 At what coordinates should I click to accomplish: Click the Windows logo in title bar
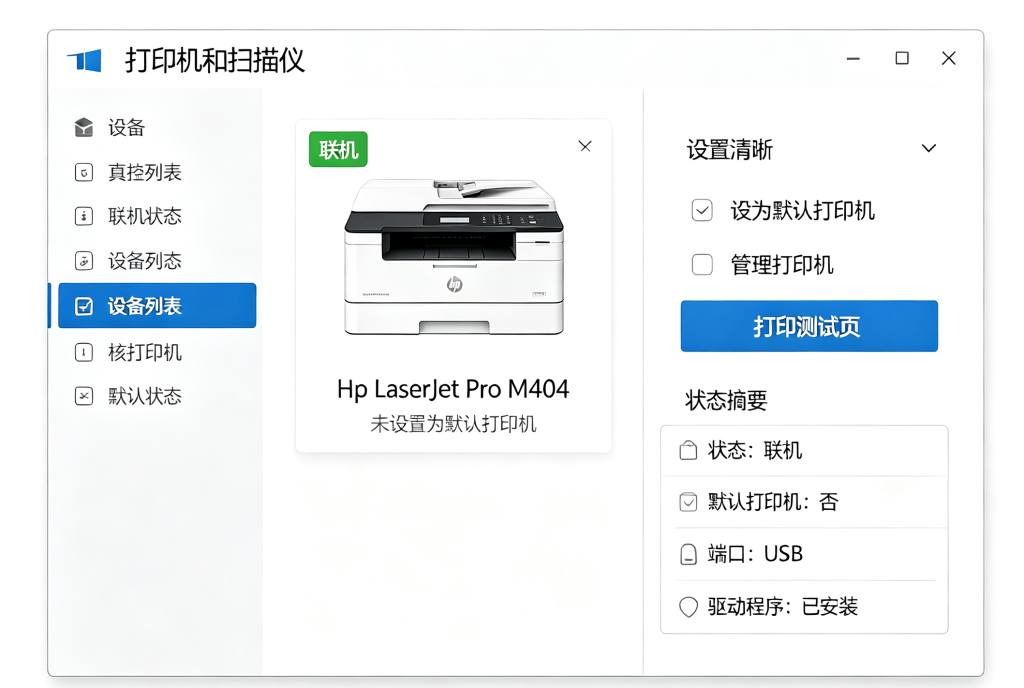coord(84,61)
